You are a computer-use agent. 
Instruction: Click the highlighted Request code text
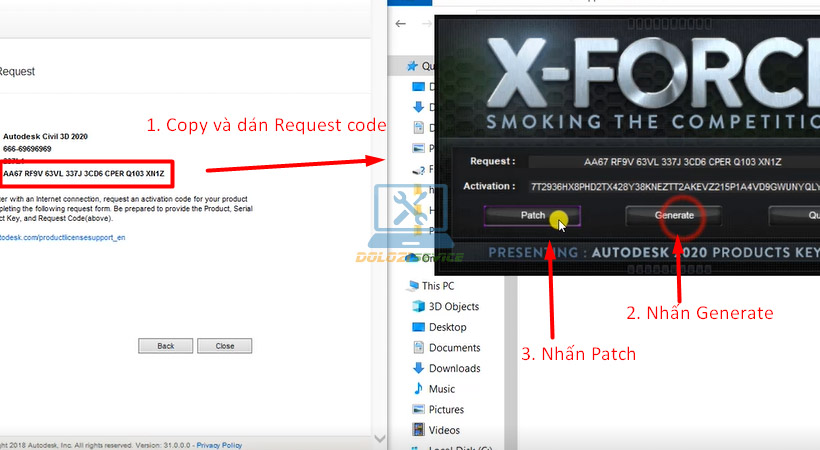[84, 174]
